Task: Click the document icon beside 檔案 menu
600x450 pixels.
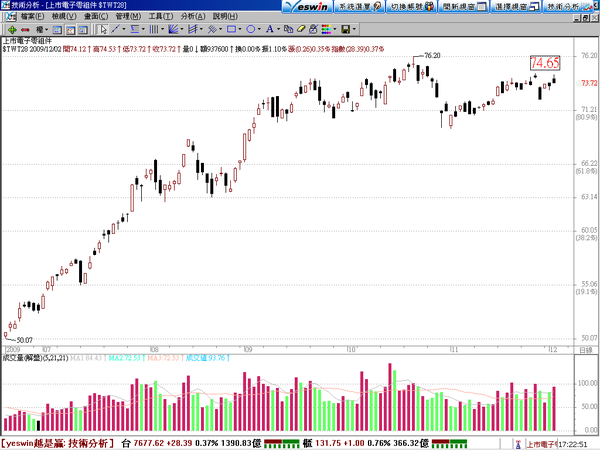Action: (x=11, y=16)
